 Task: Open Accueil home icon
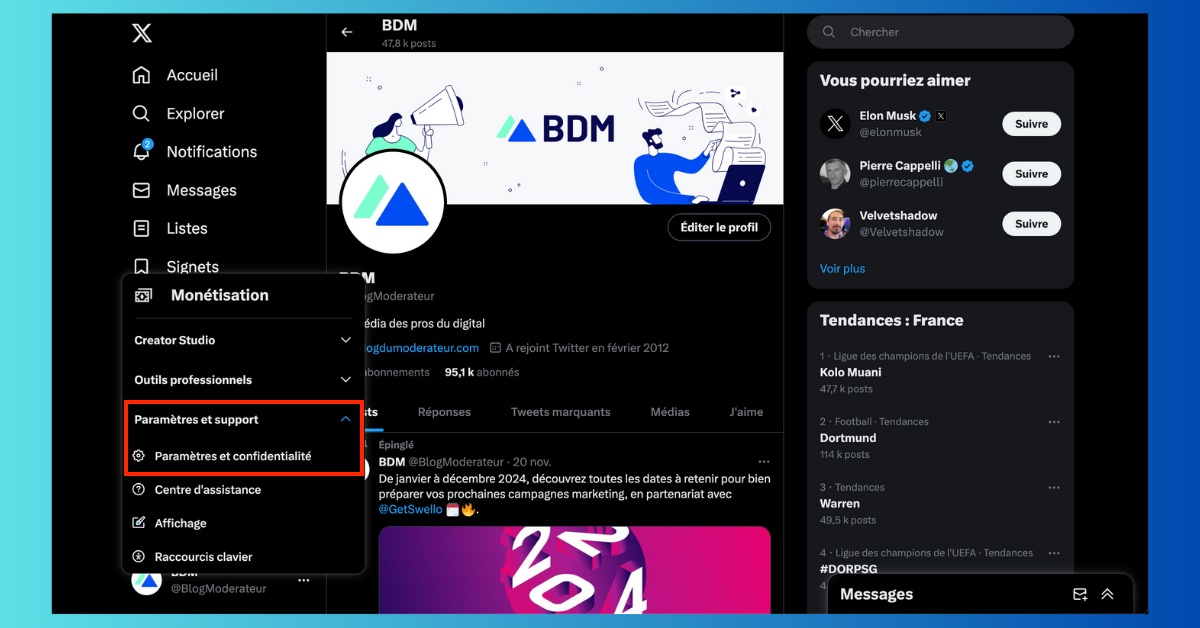tap(142, 75)
